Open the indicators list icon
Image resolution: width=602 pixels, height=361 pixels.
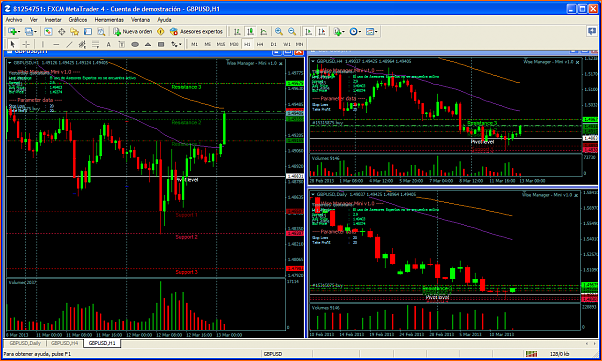(x=337, y=31)
